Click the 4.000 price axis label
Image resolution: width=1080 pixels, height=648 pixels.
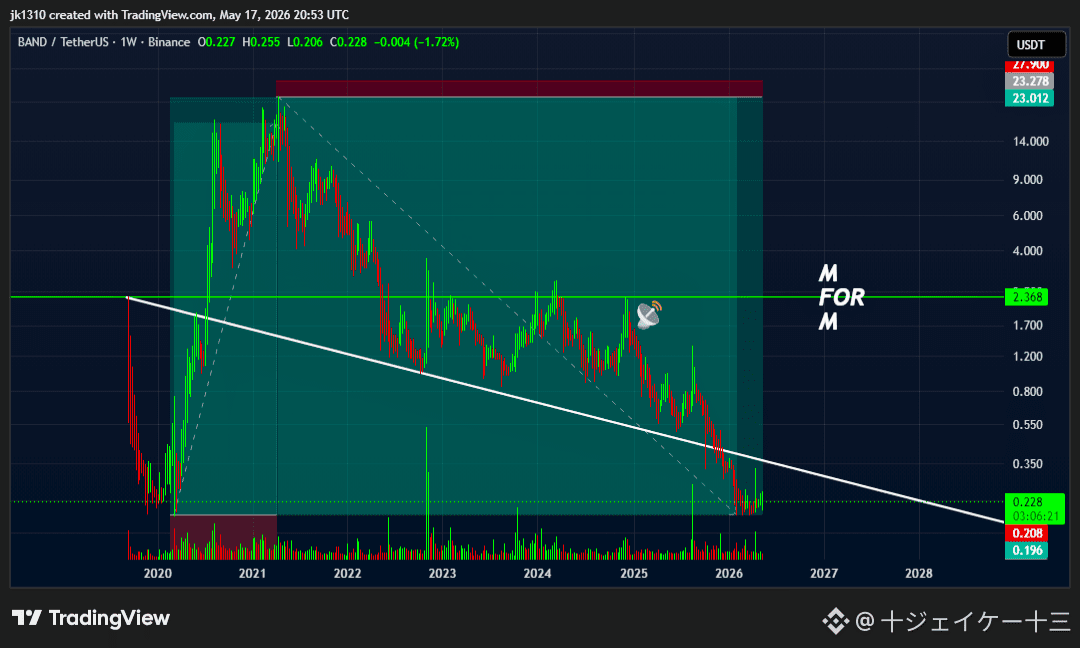point(1028,251)
